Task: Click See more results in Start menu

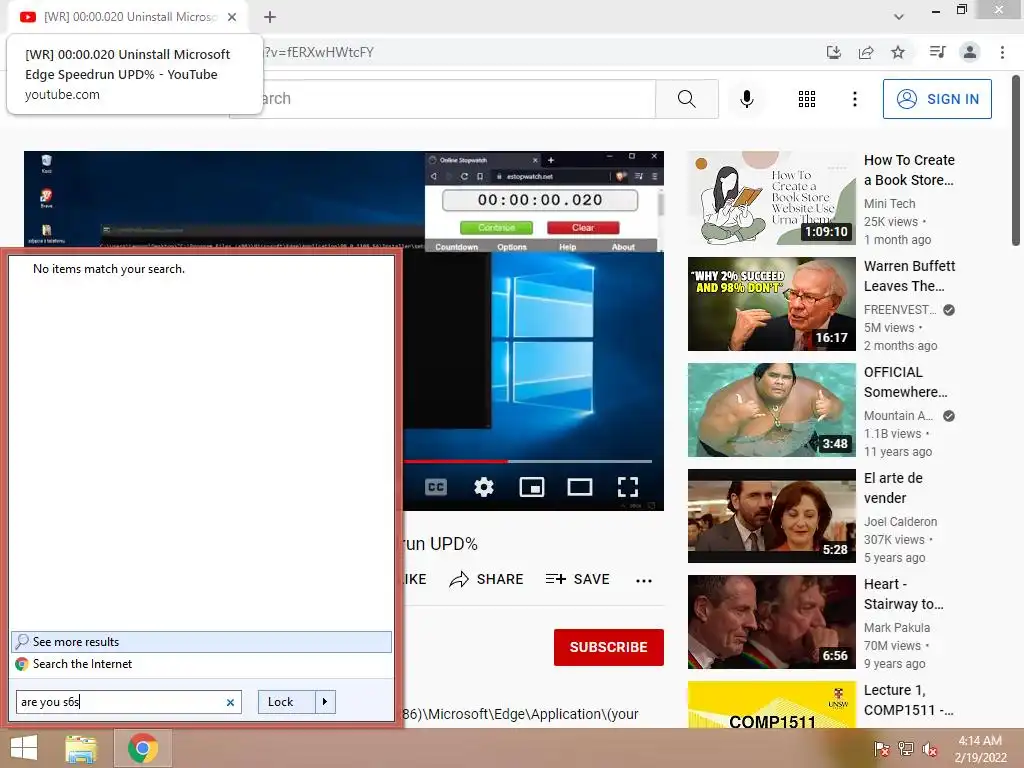Action: pos(201,642)
